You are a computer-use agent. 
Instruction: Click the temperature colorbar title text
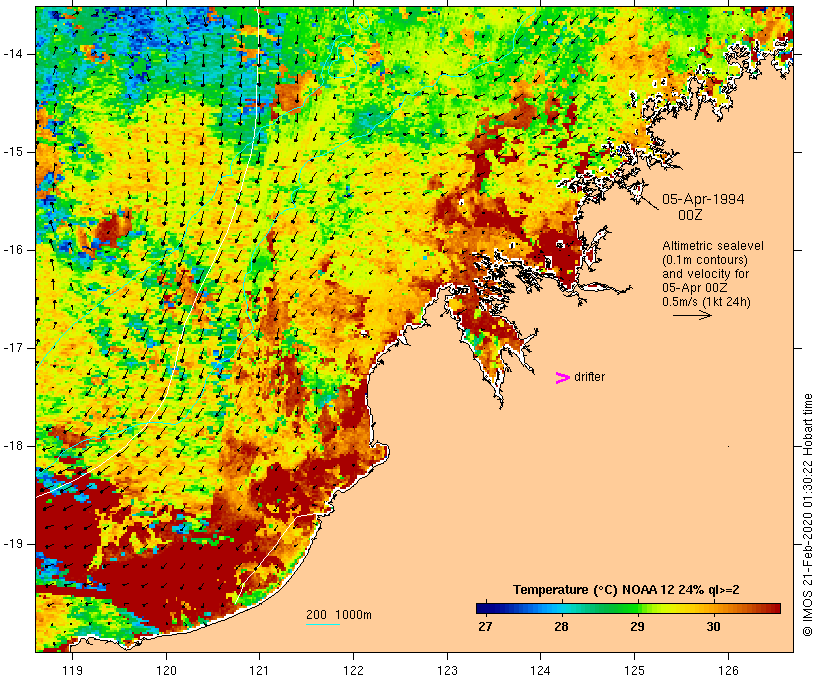626,590
